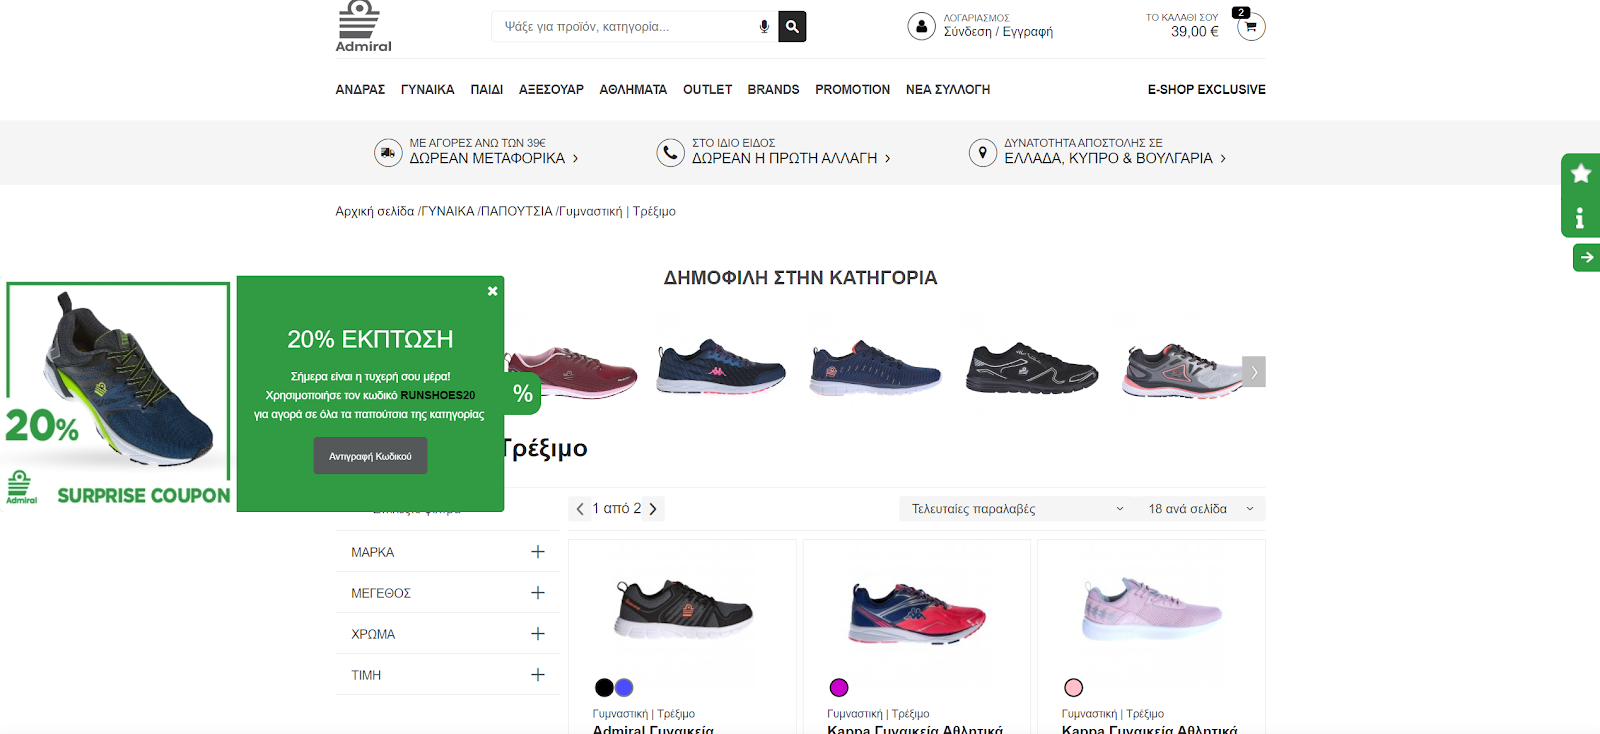Viewport: 1600px width, 734px height.
Task: Click ΓΥΝΑΙΚΑ breadcrumb link
Action: click(447, 211)
